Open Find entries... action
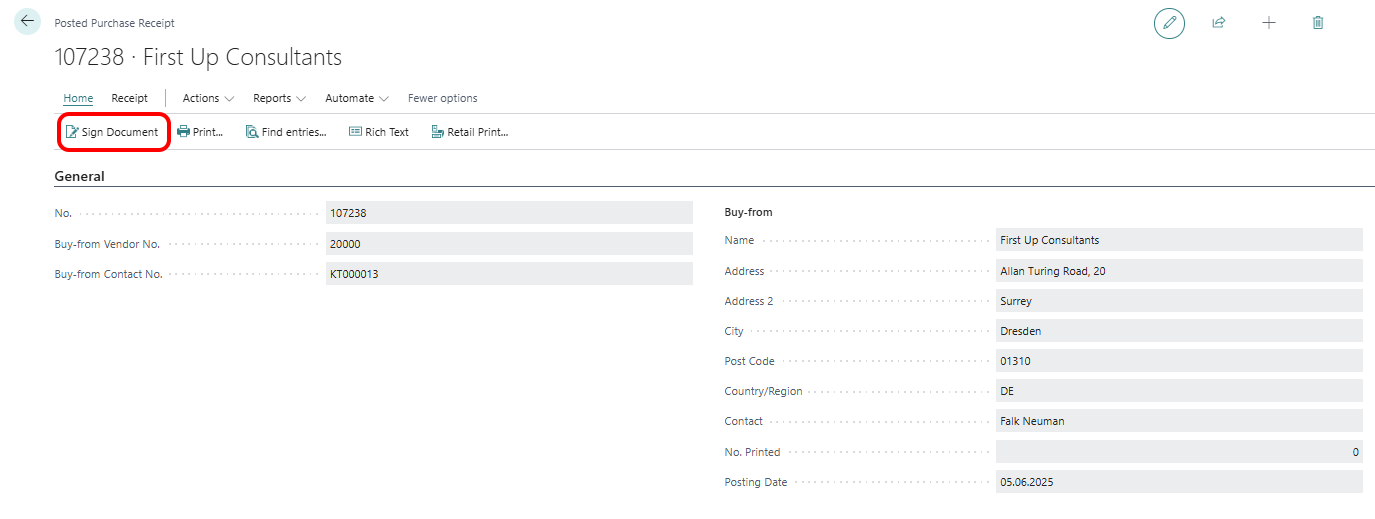The height and width of the screenshot is (519, 1375). (286, 132)
